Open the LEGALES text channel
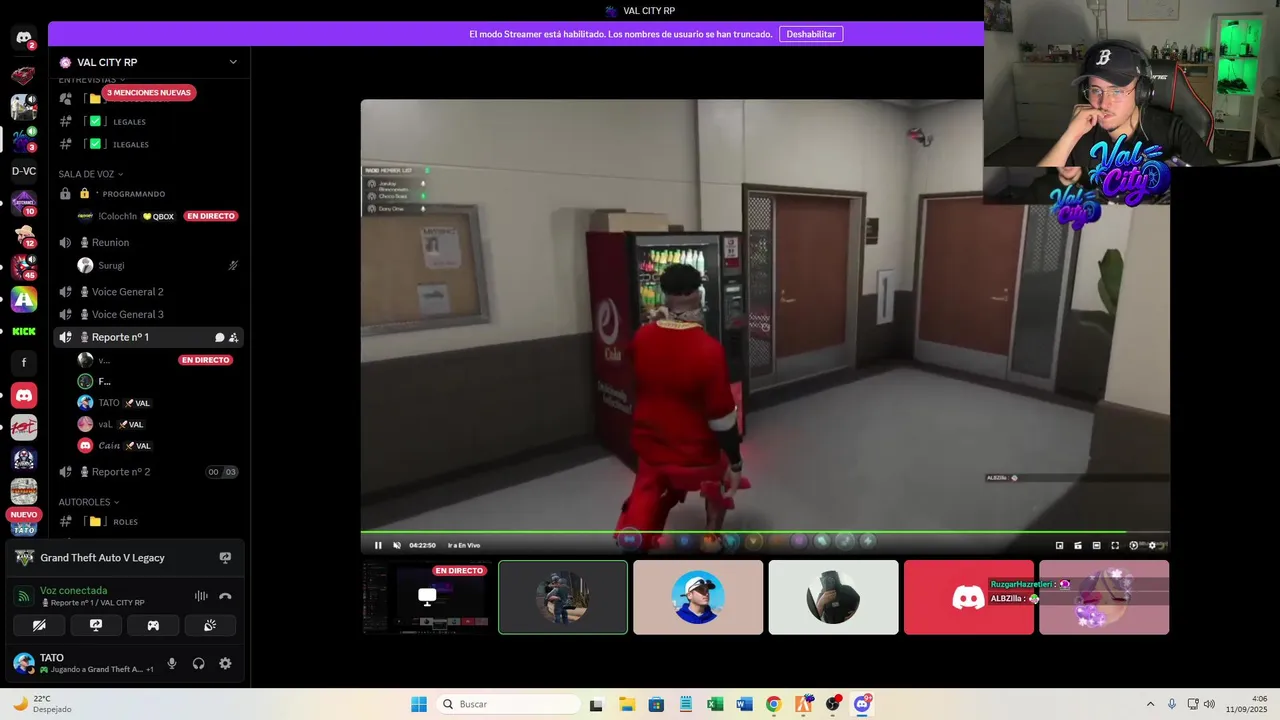Image resolution: width=1280 pixels, height=720 pixels. click(148, 121)
